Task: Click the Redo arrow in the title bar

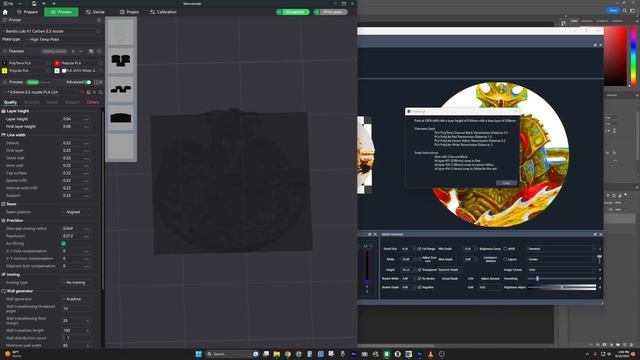Action: click(x=53, y=4)
